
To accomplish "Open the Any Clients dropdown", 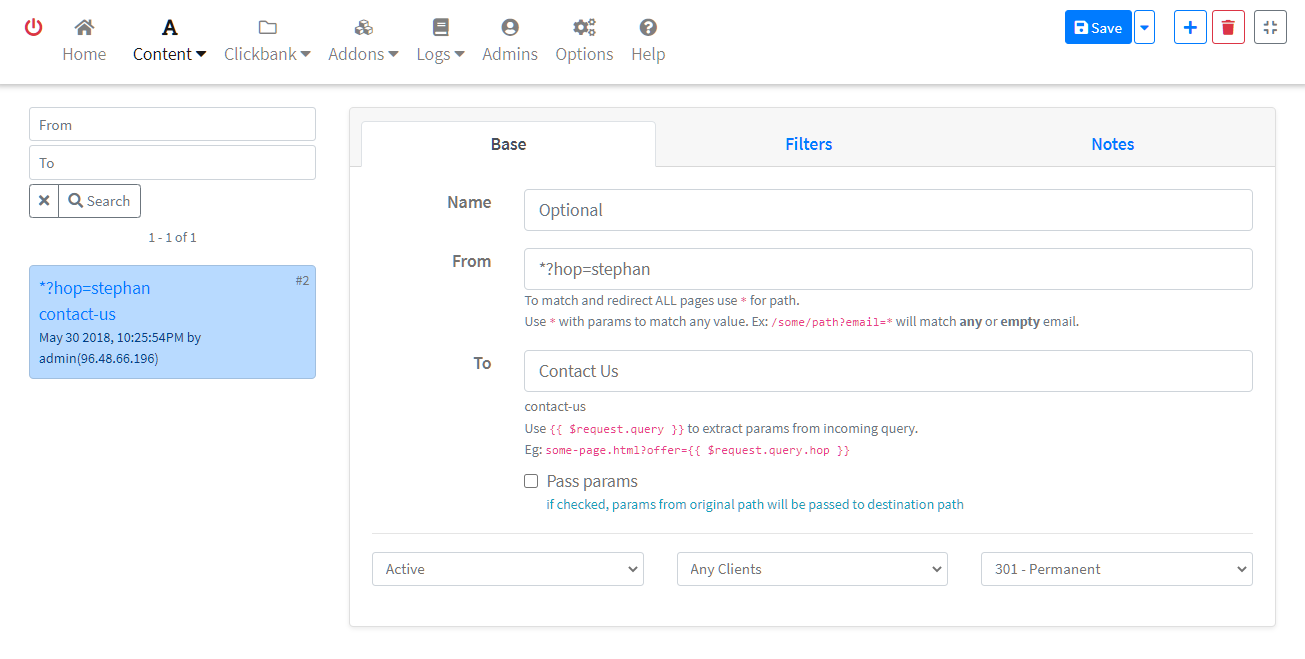I will (812, 569).
